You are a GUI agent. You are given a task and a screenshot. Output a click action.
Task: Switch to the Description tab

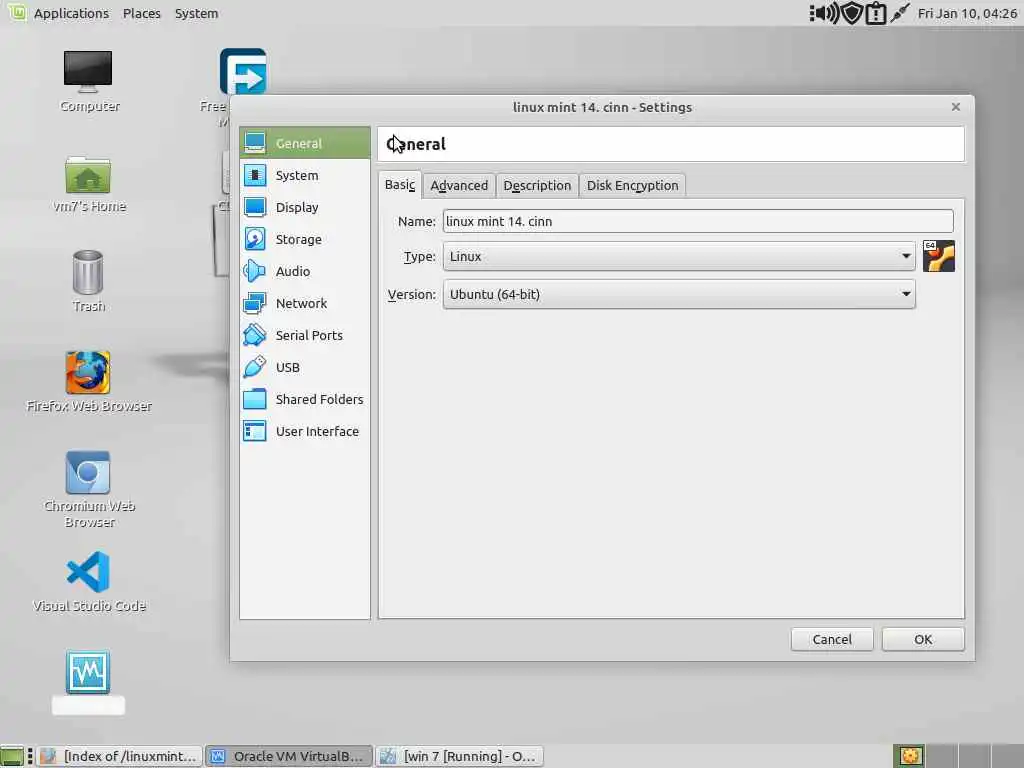[x=537, y=185]
